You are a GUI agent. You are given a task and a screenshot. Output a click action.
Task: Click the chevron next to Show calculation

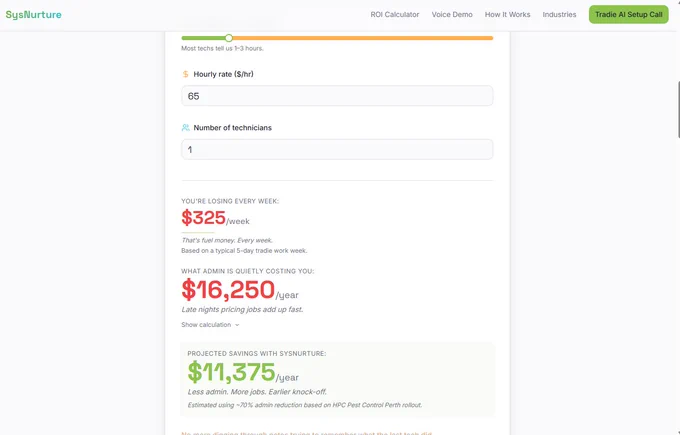pyautogui.click(x=237, y=325)
